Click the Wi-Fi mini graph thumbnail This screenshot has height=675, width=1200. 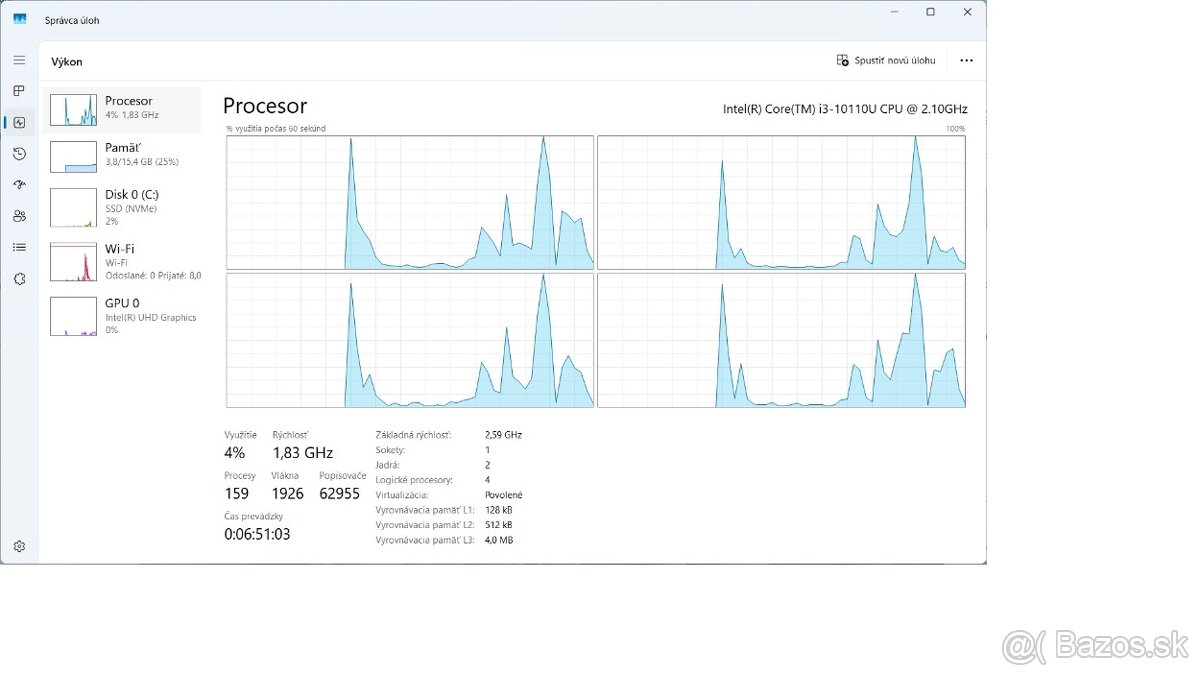coord(73,262)
